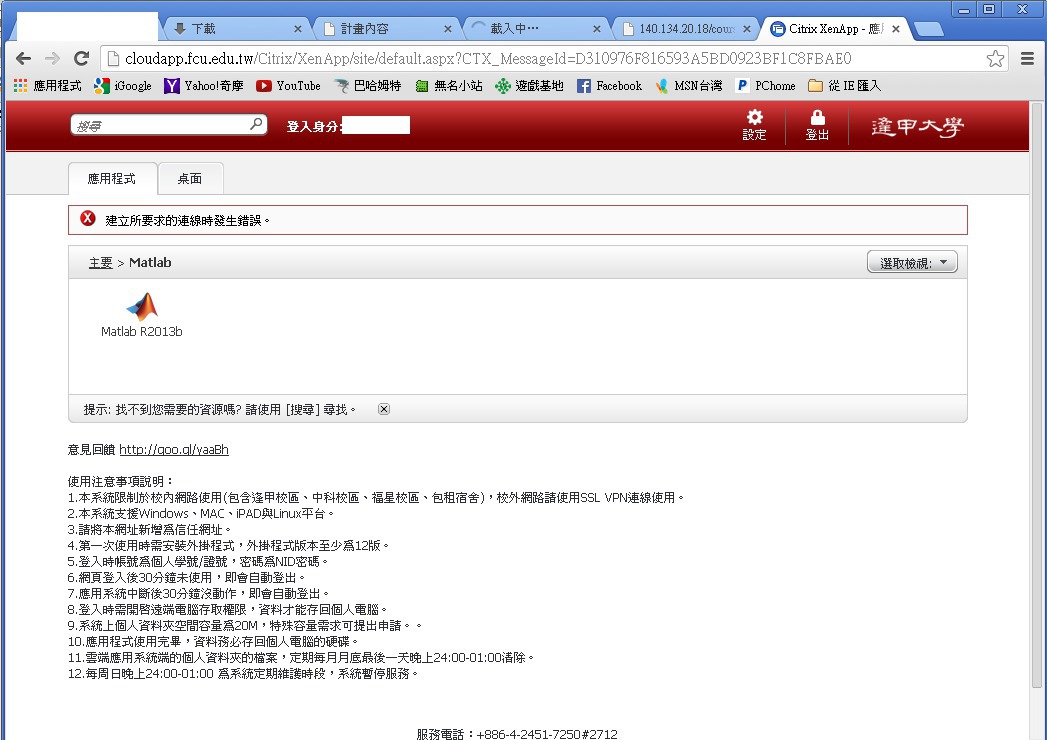Open the Facebook bookmark

click(609, 85)
